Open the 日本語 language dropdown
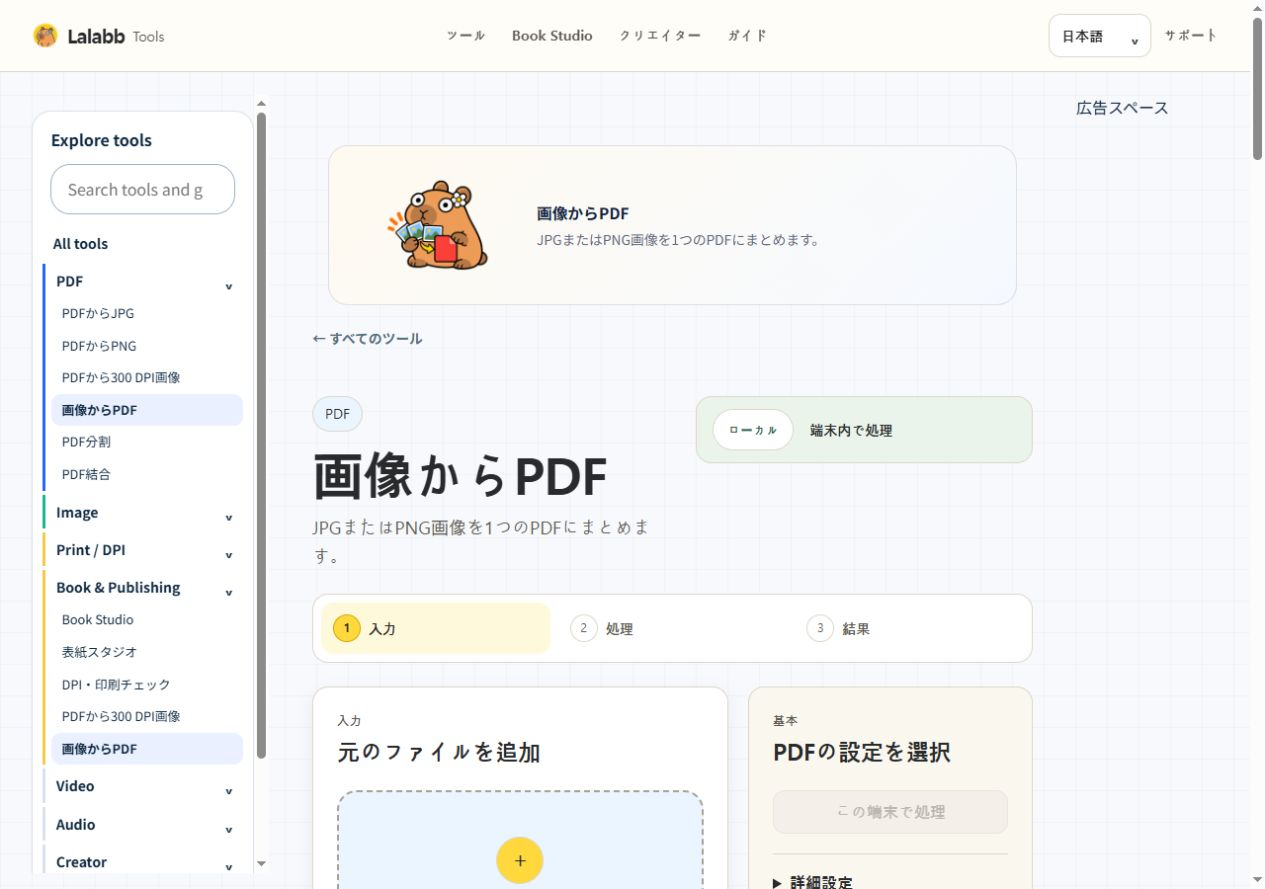The width and height of the screenshot is (1265, 889). [x=1100, y=36]
